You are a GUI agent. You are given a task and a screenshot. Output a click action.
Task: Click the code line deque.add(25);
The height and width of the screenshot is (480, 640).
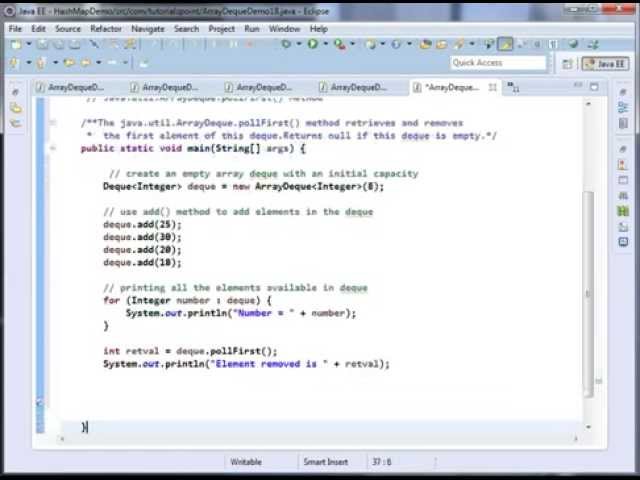point(142,224)
